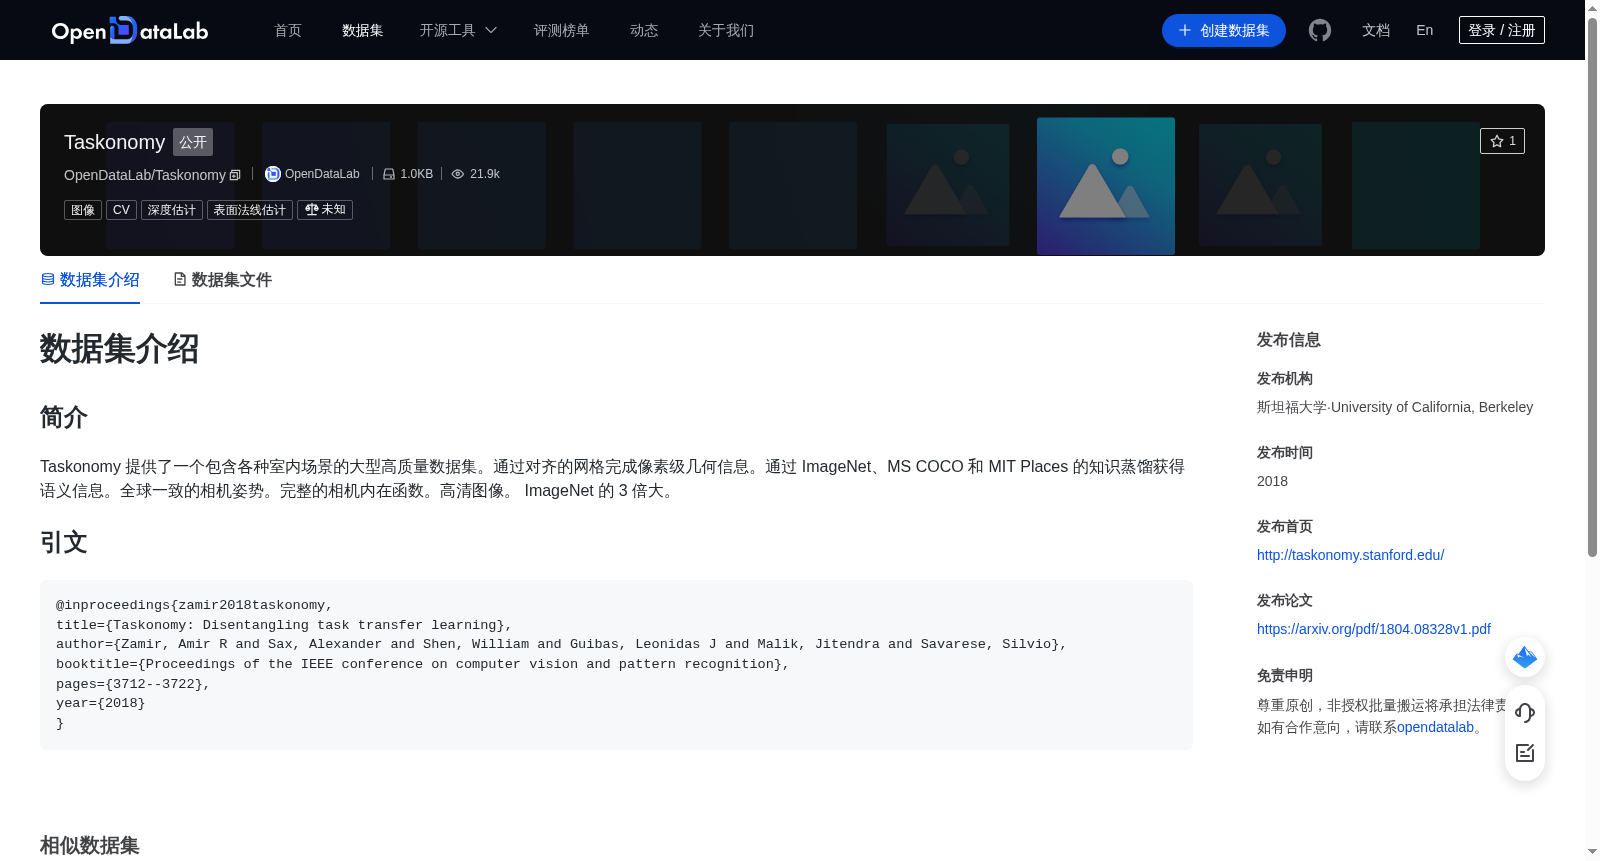This screenshot has width=1600, height=861.
Task: Click the 创建数据集 button
Action: [1224, 30]
